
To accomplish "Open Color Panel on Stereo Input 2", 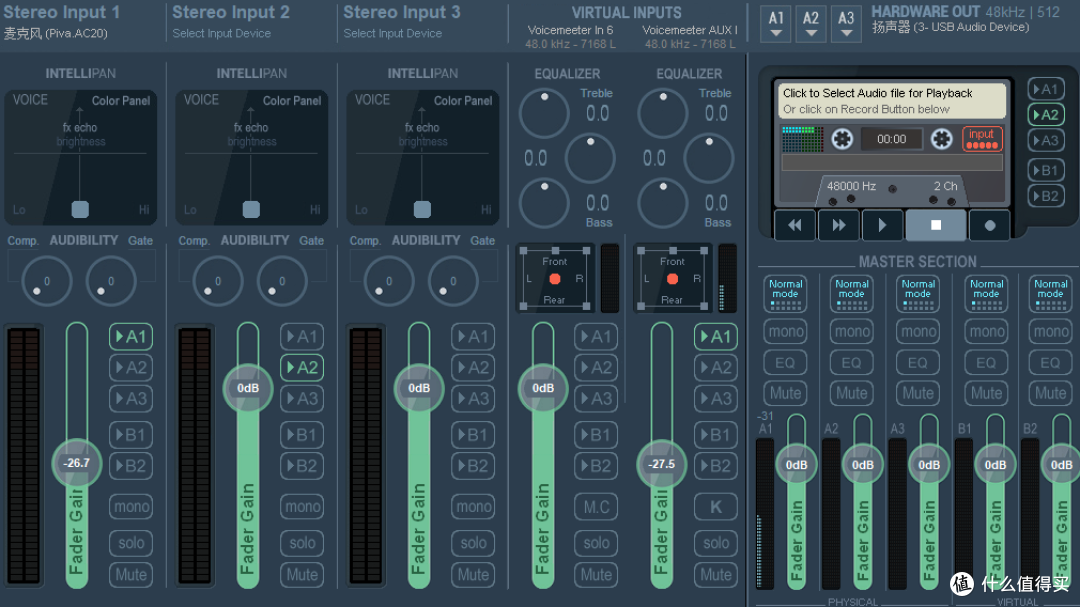I will 292,101.
